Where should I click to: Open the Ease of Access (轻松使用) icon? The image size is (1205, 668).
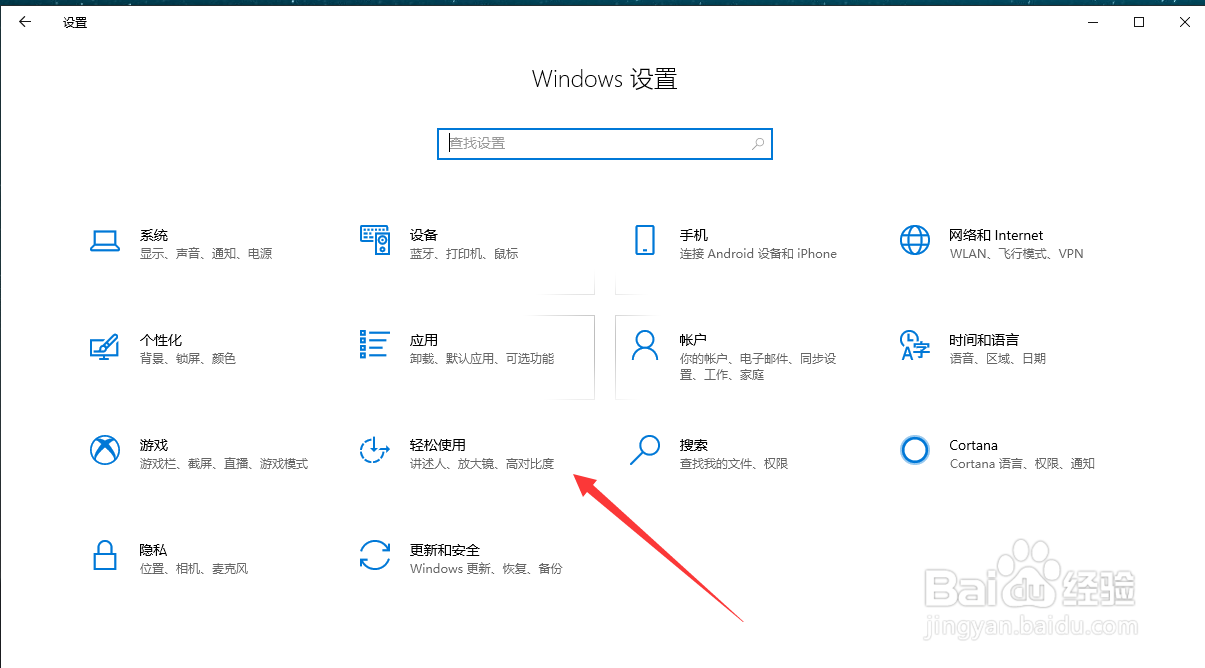coord(374,451)
